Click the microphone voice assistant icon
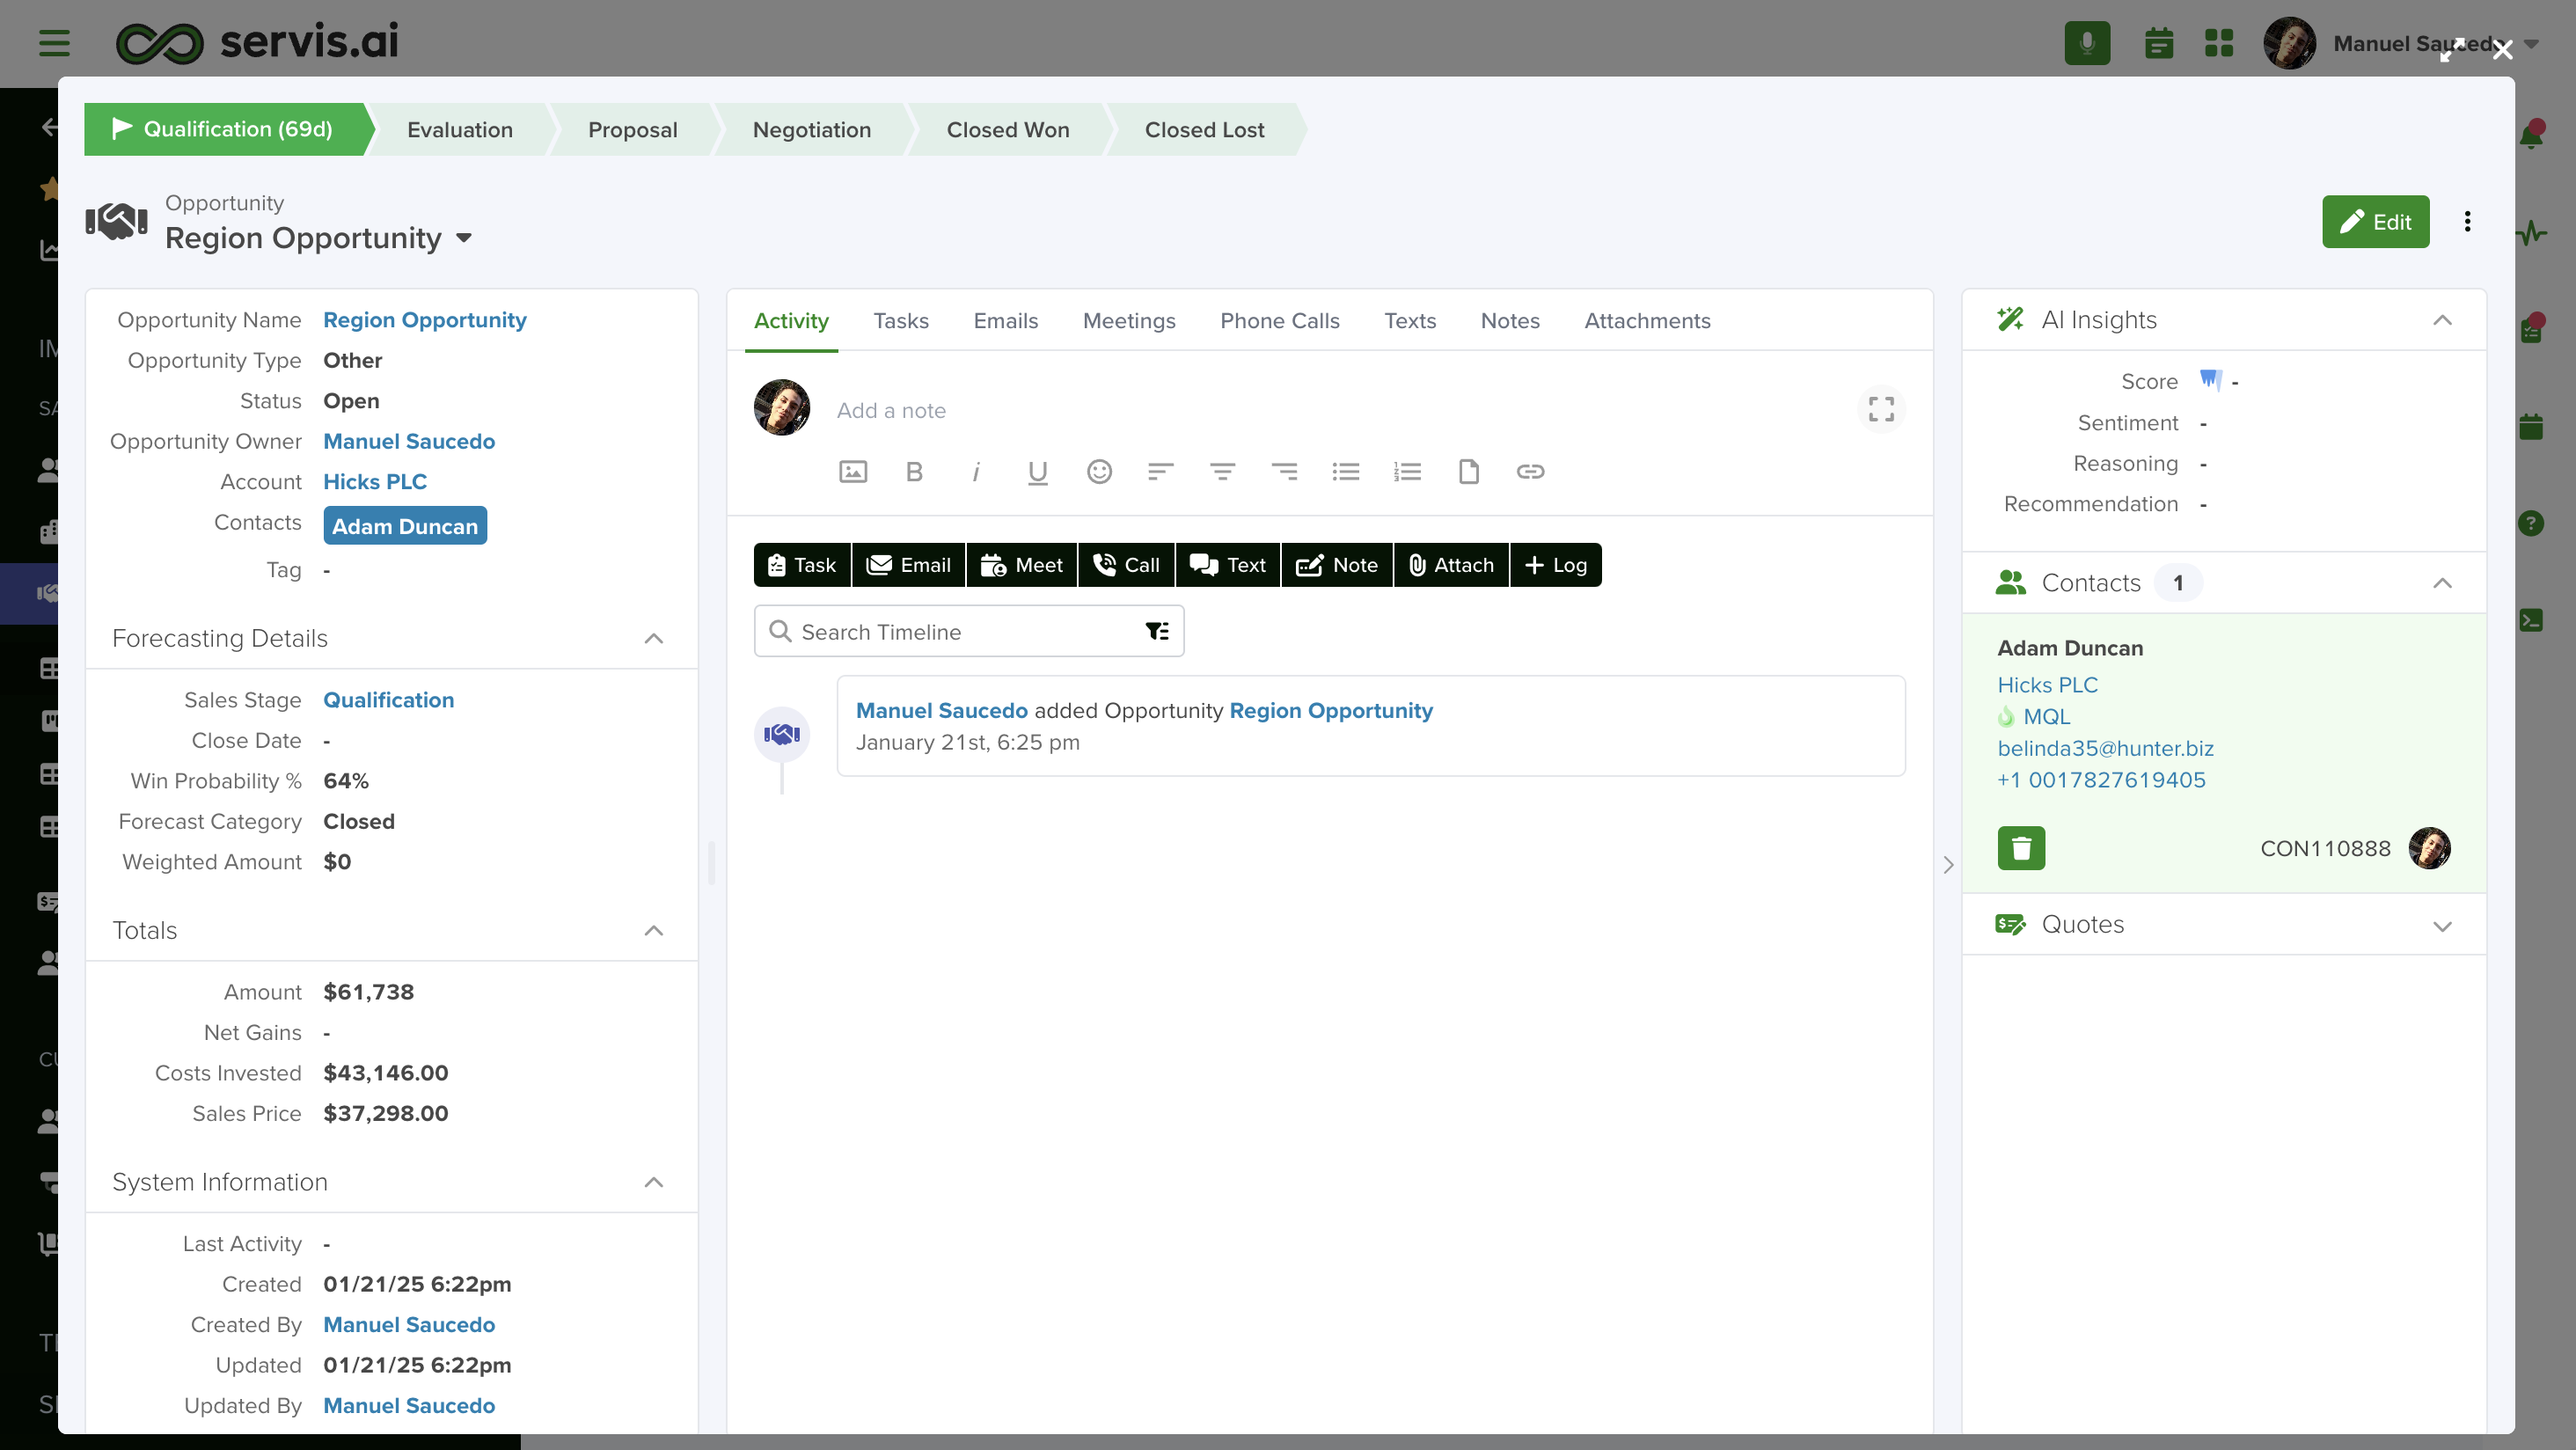This screenshot has height=1450, width=2576. [x=2087, y=43]
